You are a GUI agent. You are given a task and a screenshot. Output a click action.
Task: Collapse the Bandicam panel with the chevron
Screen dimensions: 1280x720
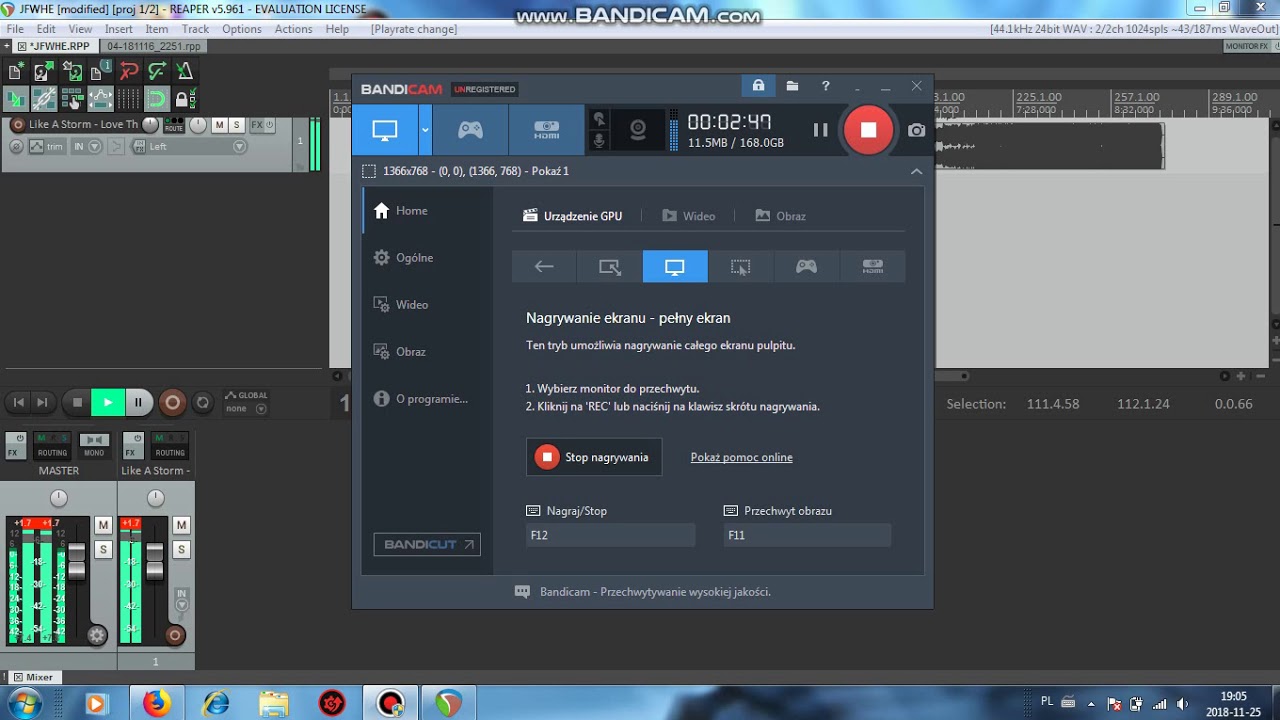click(916, 171)
